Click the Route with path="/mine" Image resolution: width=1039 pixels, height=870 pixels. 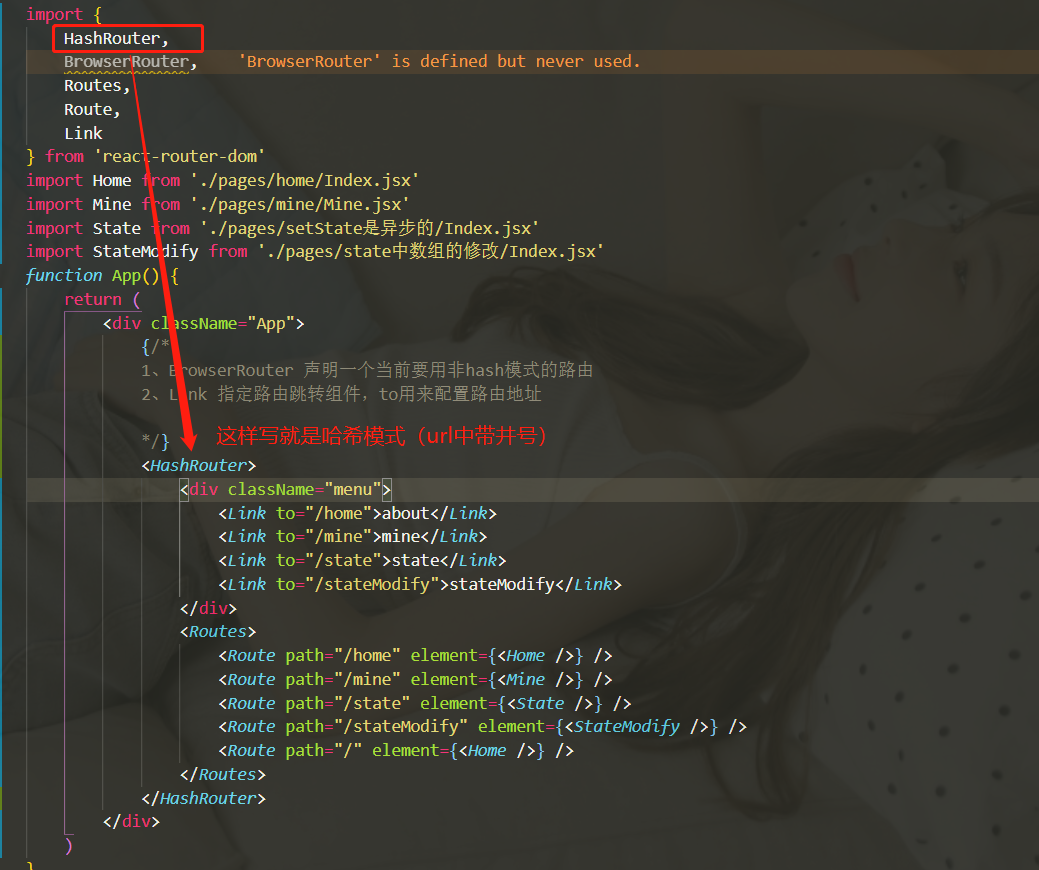pyautogui.click(x=415, y=680)
